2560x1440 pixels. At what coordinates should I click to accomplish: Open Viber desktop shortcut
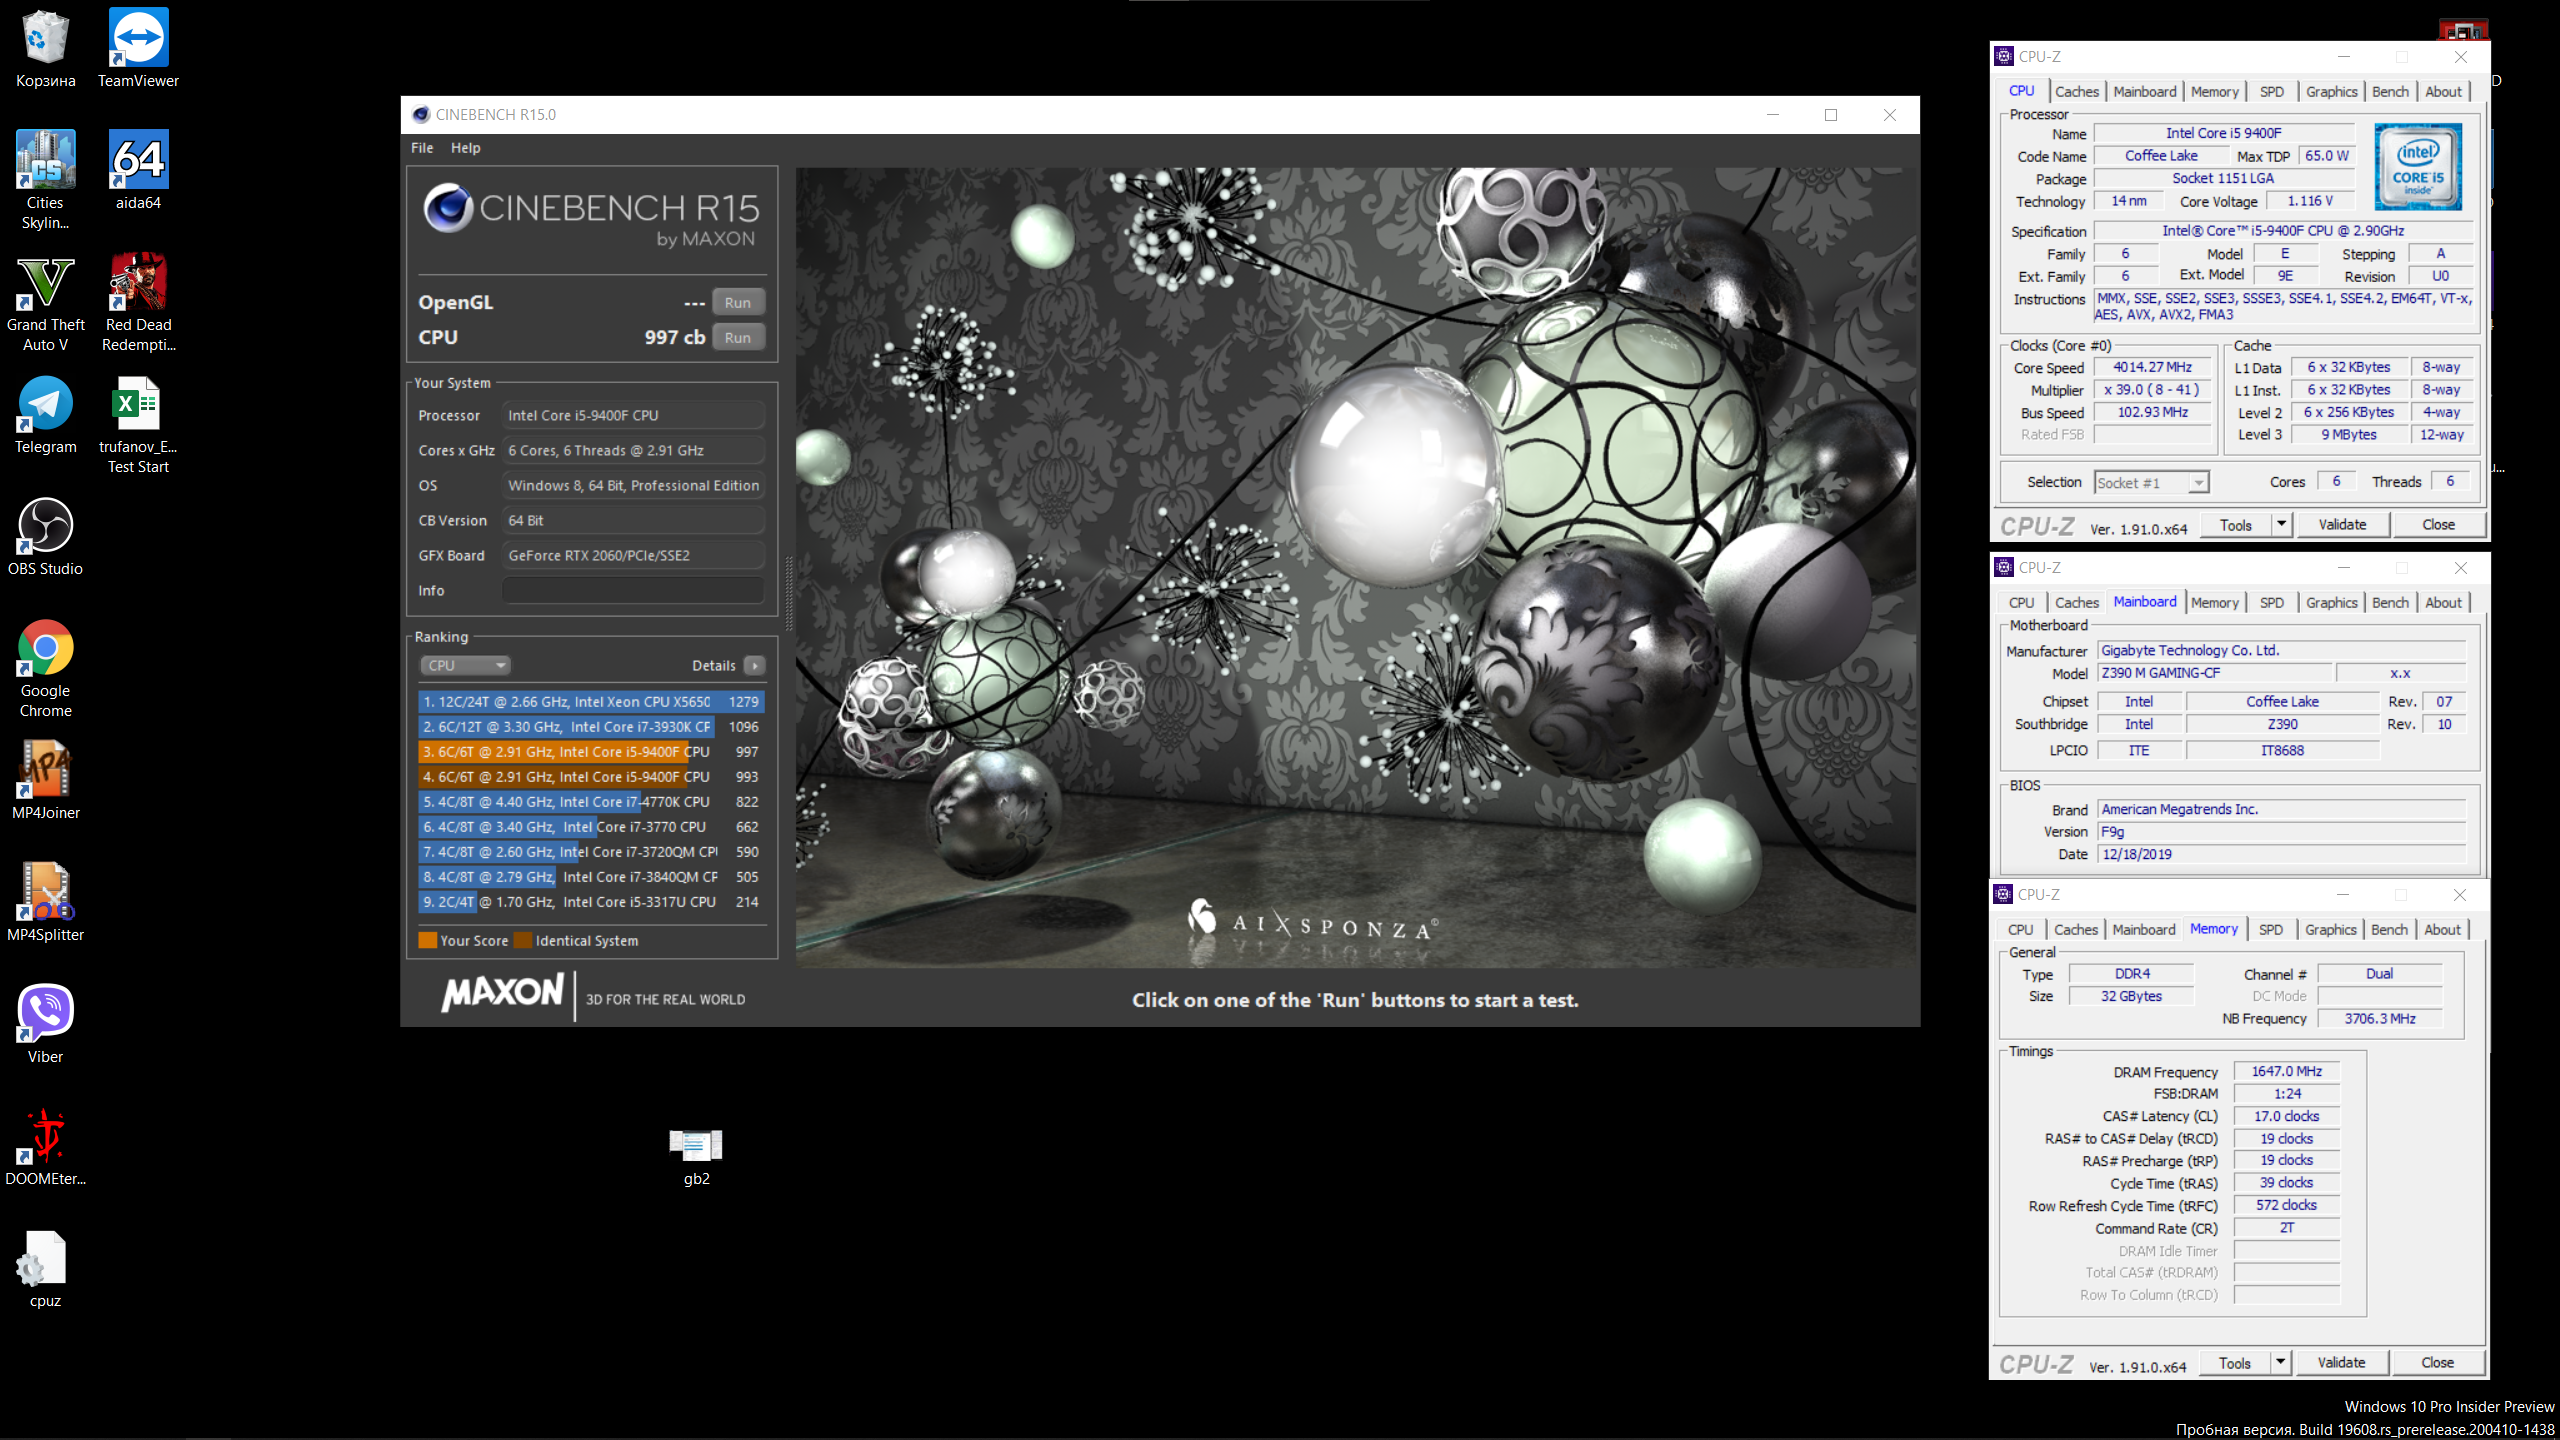pyautogui.click(x=45, y=1024)
